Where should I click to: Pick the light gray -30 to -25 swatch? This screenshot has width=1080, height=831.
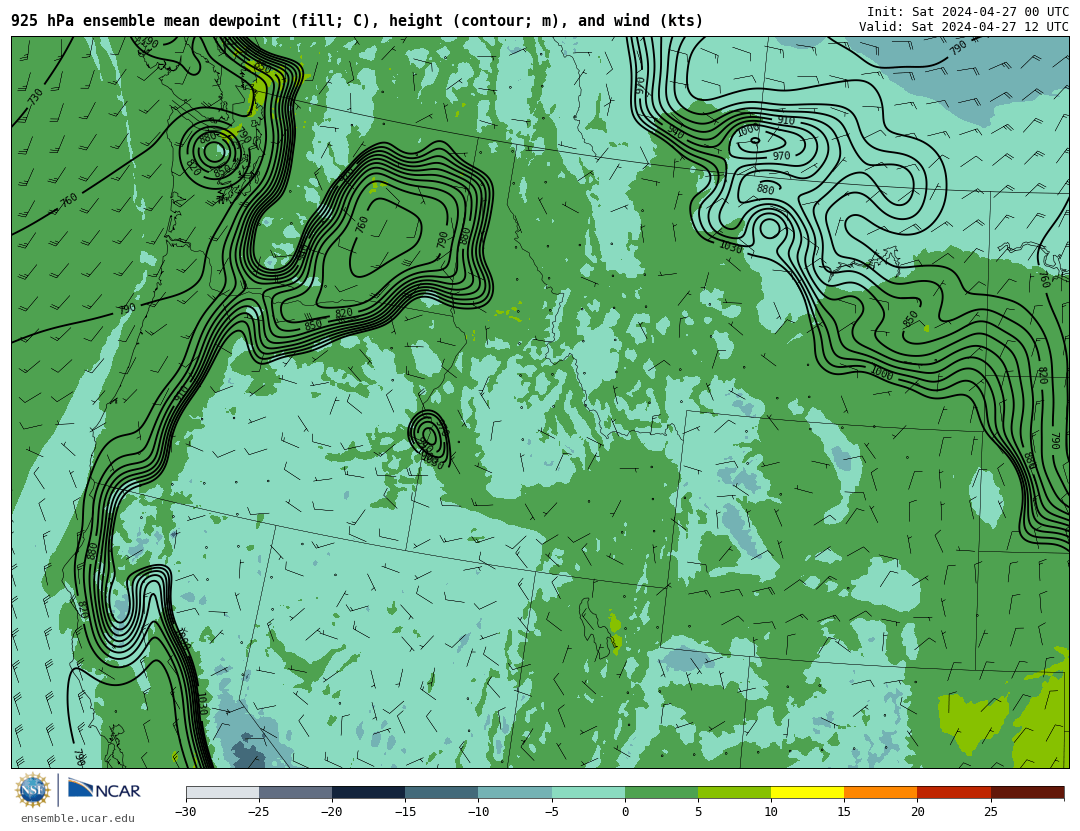222,793
